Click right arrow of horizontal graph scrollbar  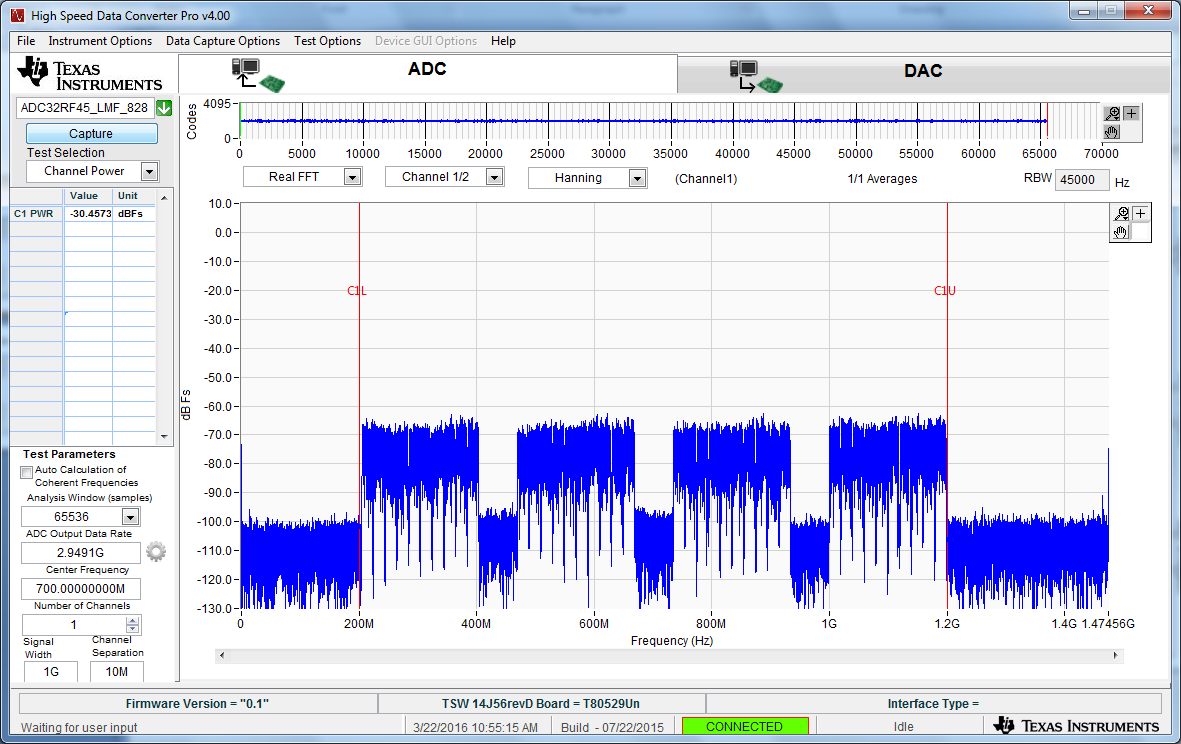[x=1116, y=655]
